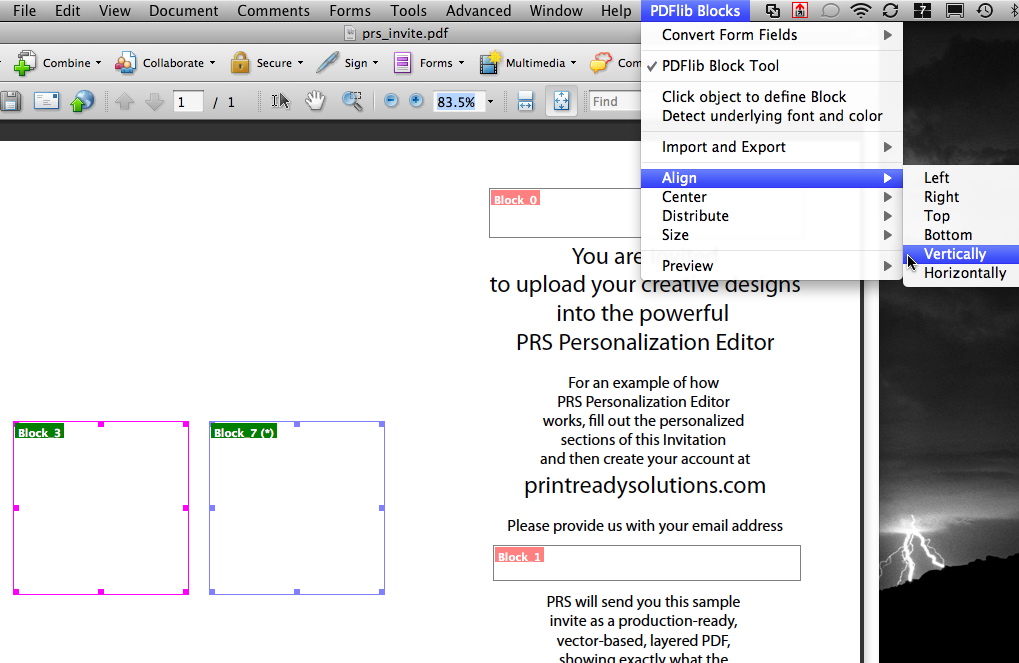Image resolution: width=1019 pixels, height=663 pixels.
Task: Click the Combine files icon
Action: tap(25, 63)
